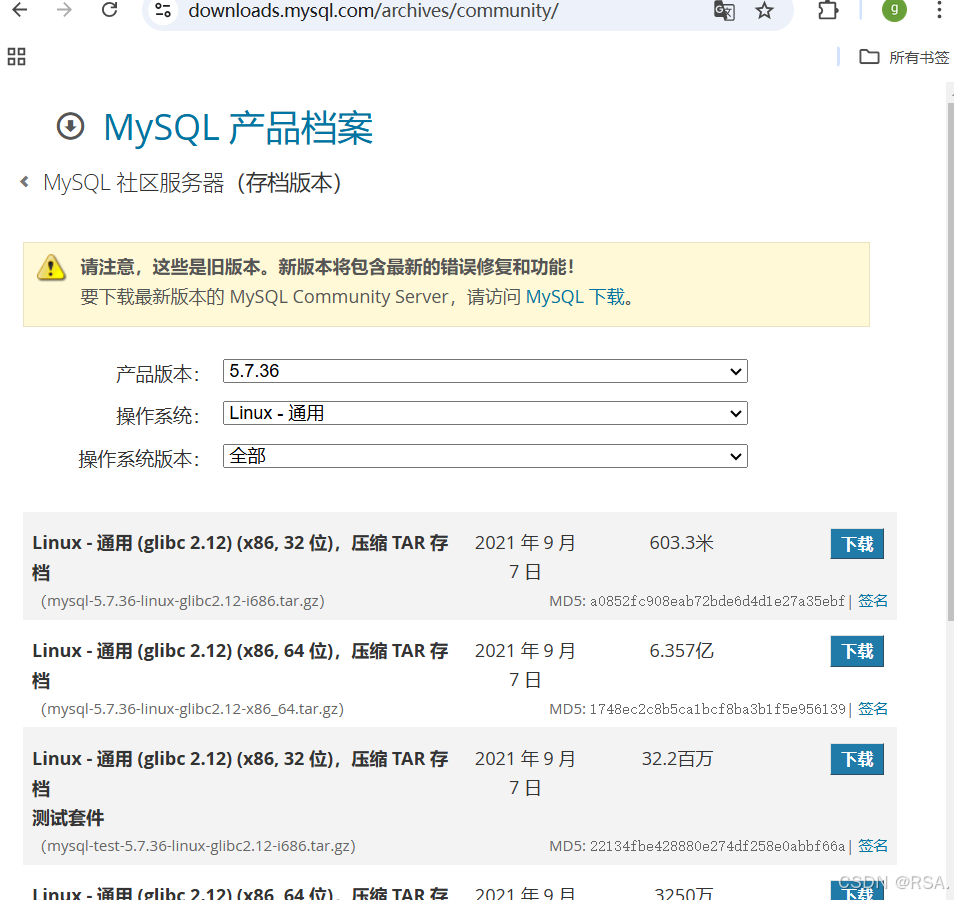Open 签名 link for the x86_64 tar archive

click(x=872, y=709)
